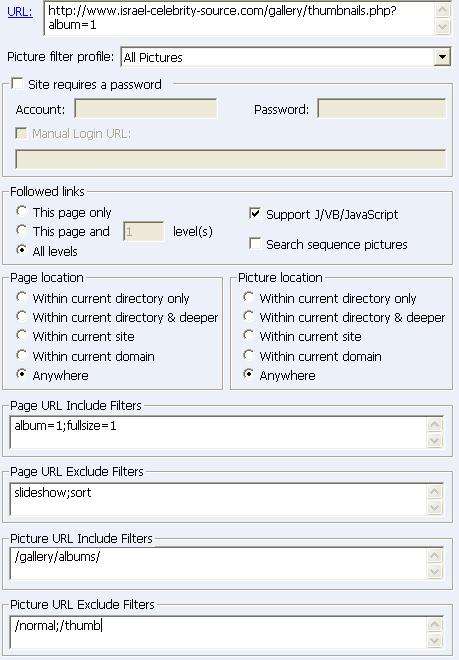459x660 pixels.
Task: Click scroll down arrow in Picture URL Include Filters
Action: 435,572
